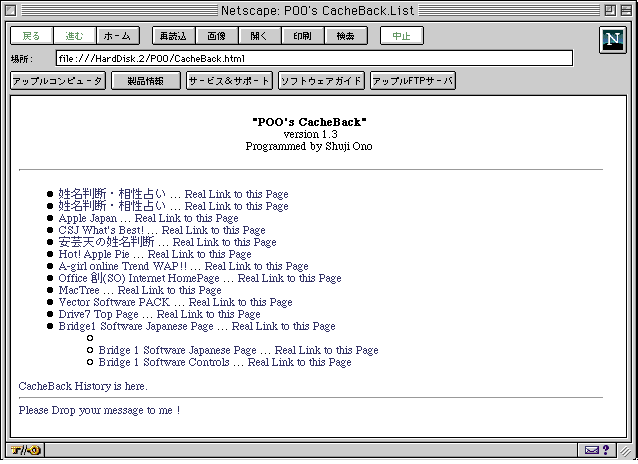The width and height of the screenshot is (638, 464).
Task: Click Real Link to this Page beside Apple Japan
Action: click(x=186, y=218)
